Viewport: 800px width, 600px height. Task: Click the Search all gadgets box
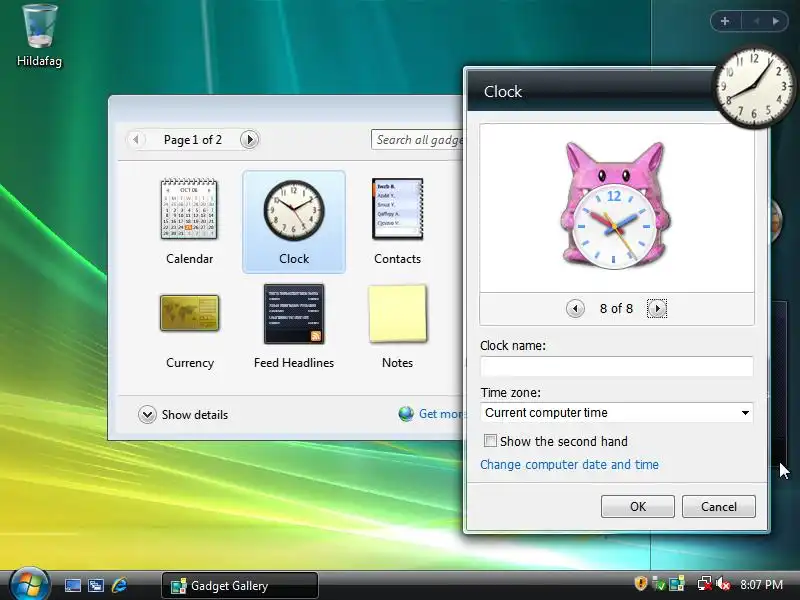[417, 140]
